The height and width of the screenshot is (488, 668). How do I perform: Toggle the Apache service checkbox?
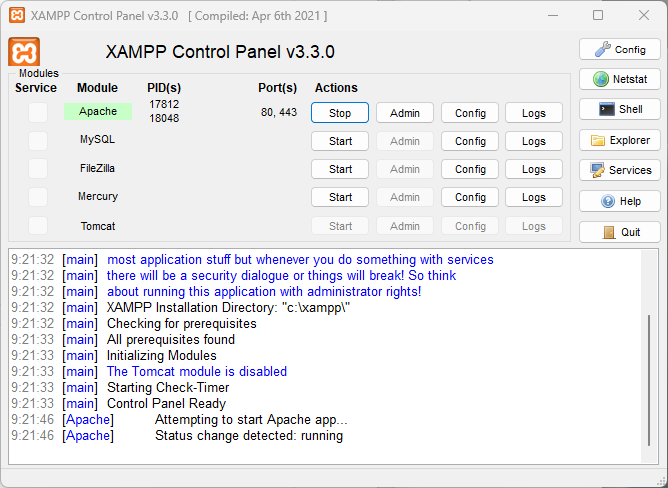(37, 113)
